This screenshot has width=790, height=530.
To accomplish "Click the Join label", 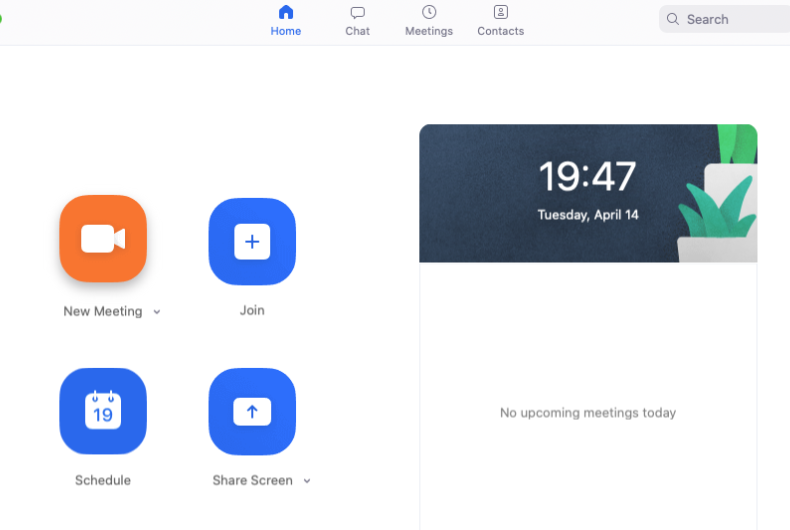I will tap(252, 310).
